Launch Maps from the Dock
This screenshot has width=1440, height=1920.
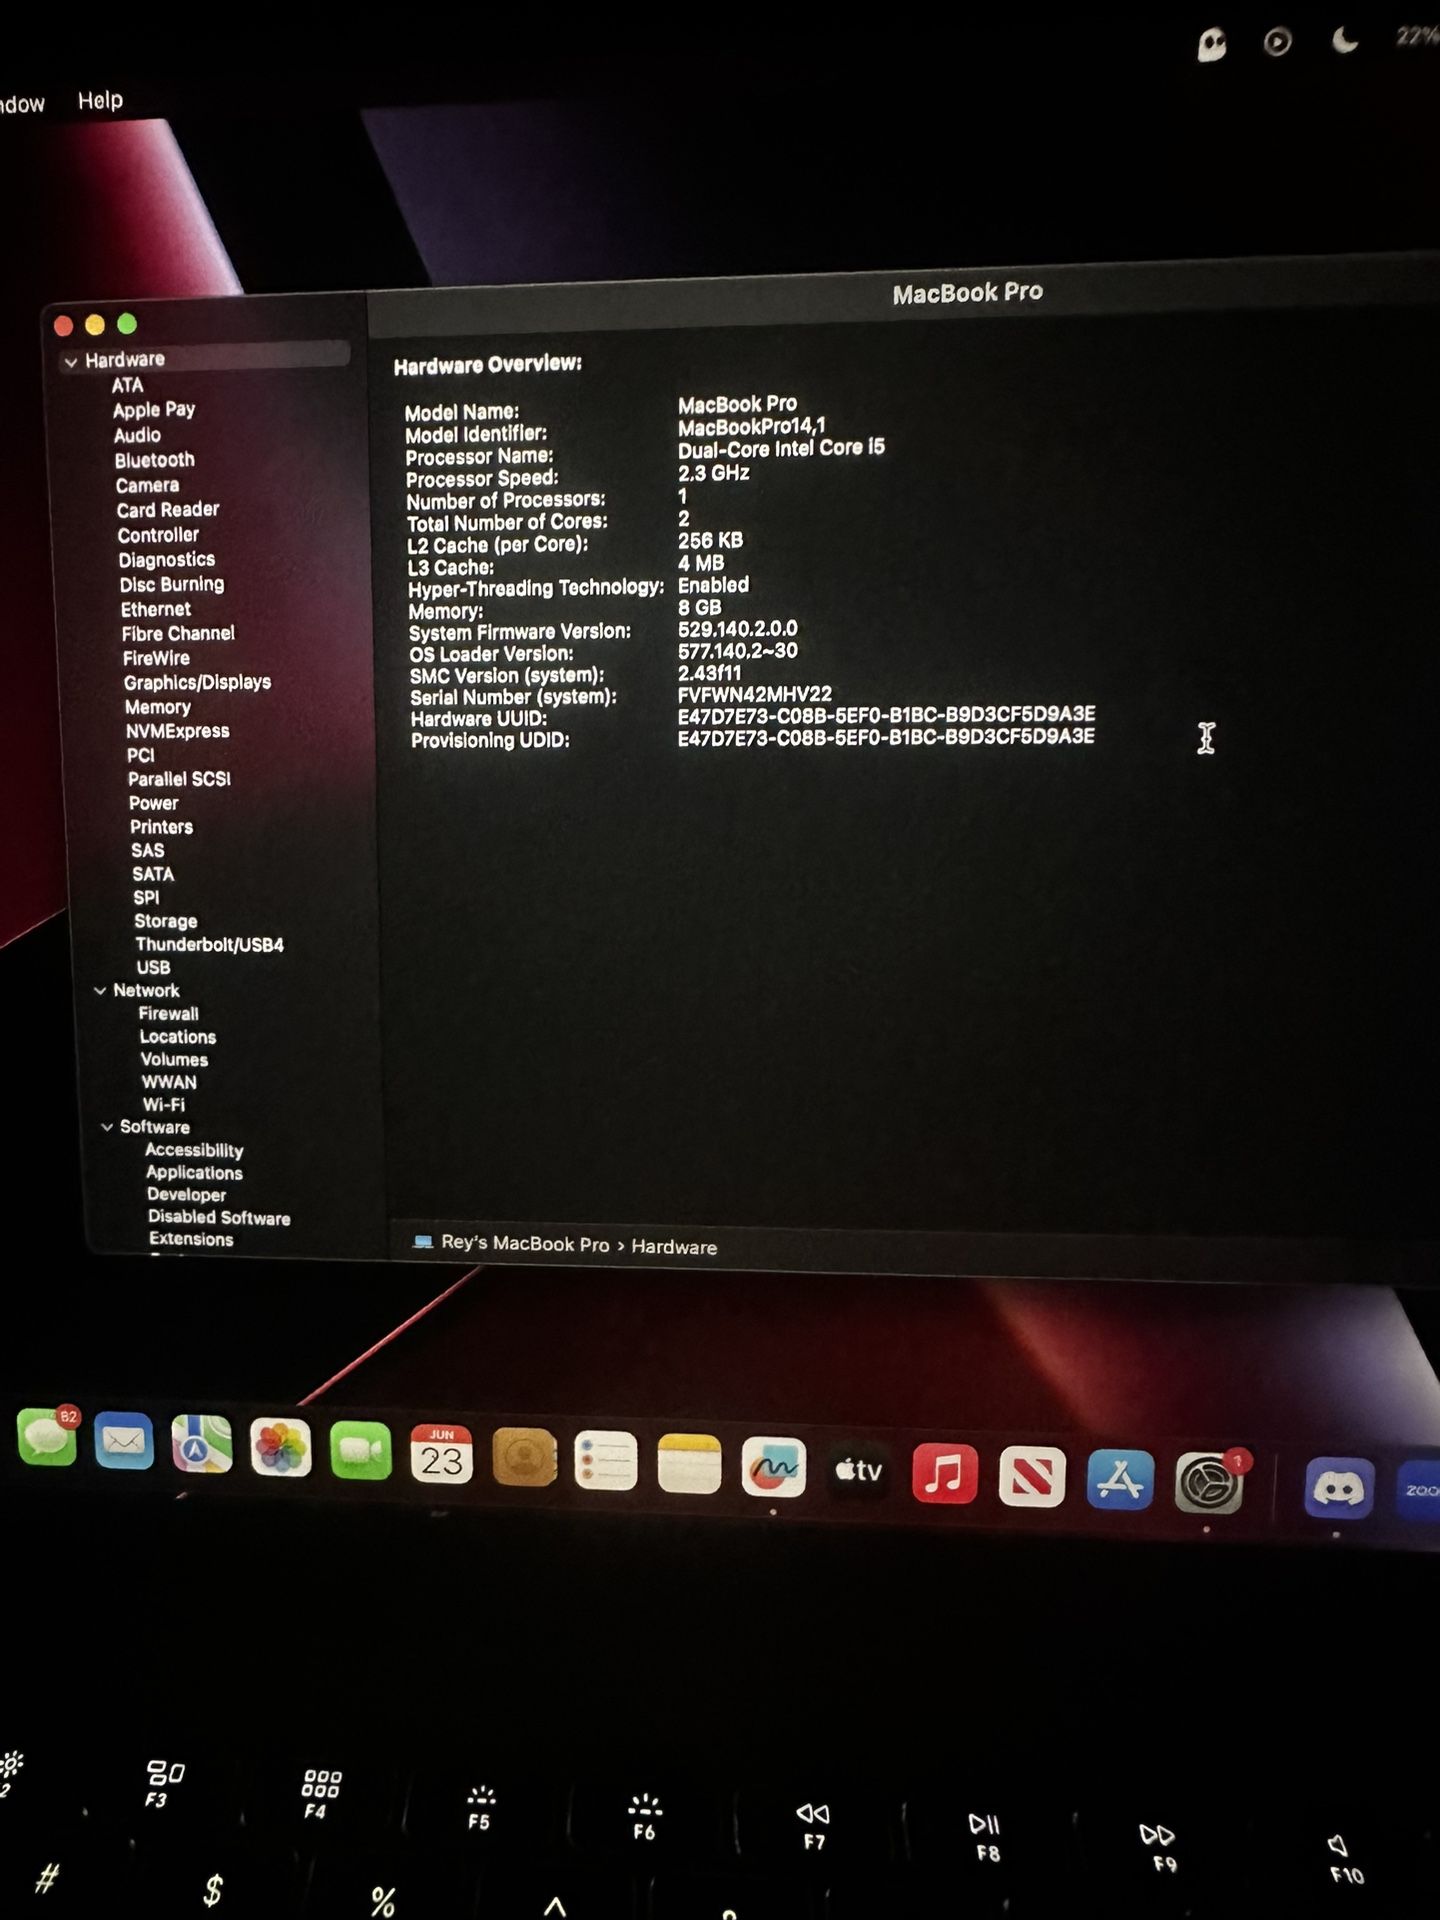[202, 1444]
